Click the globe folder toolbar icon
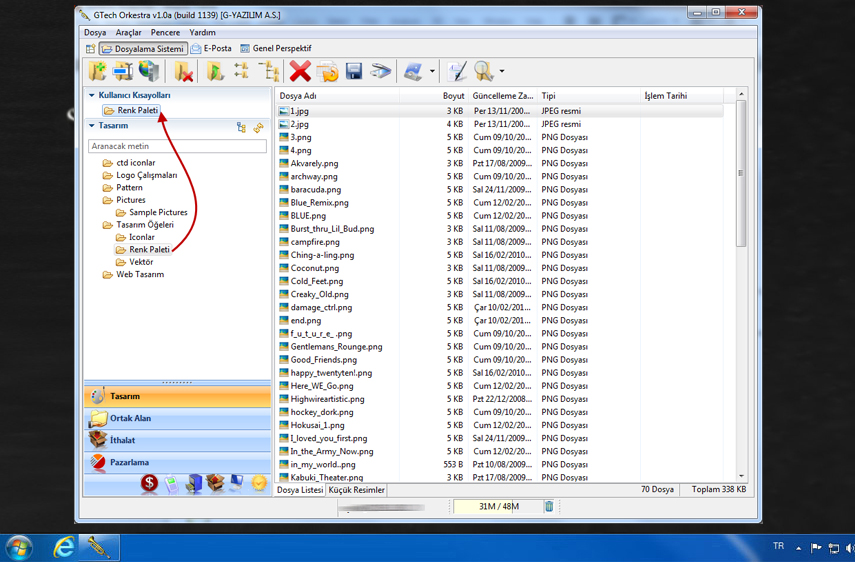855x562 pixels. [149, 70]
